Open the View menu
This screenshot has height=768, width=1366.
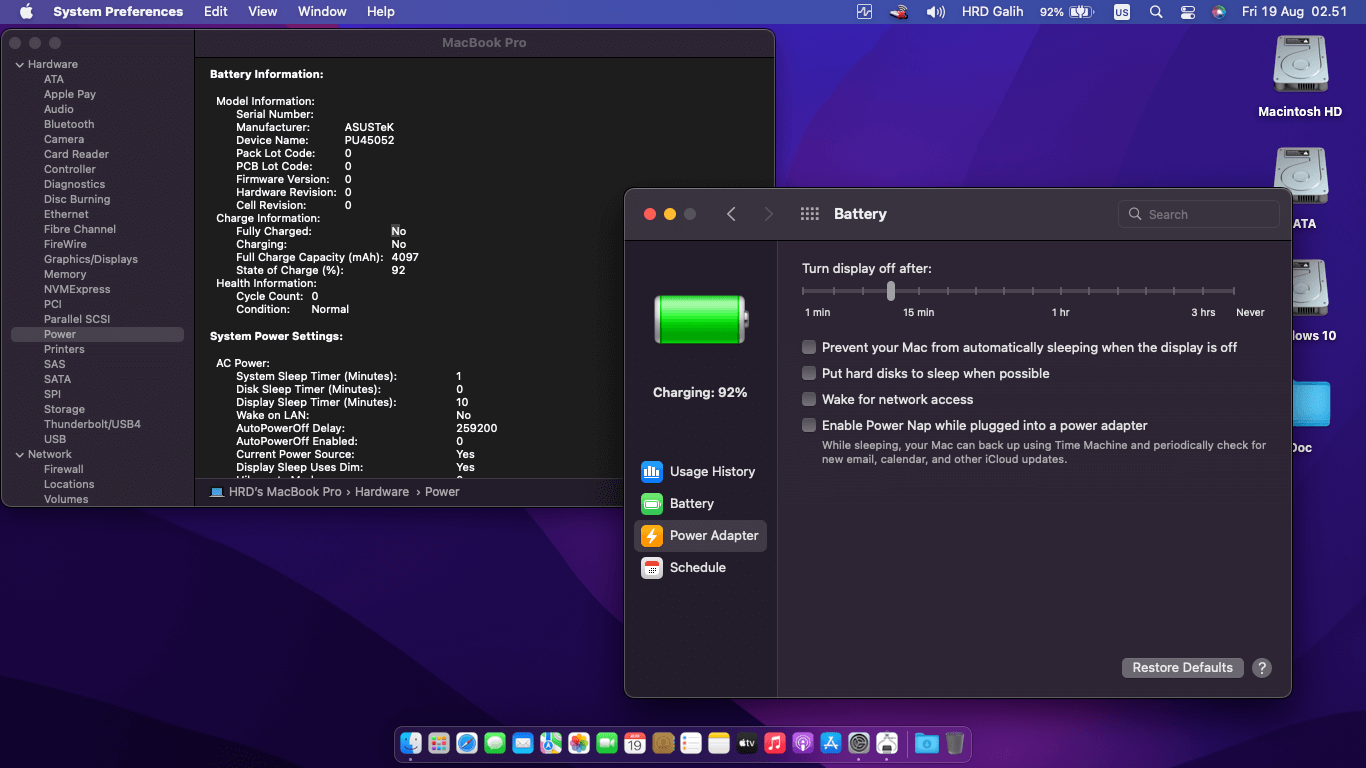[x=263, y=12]
